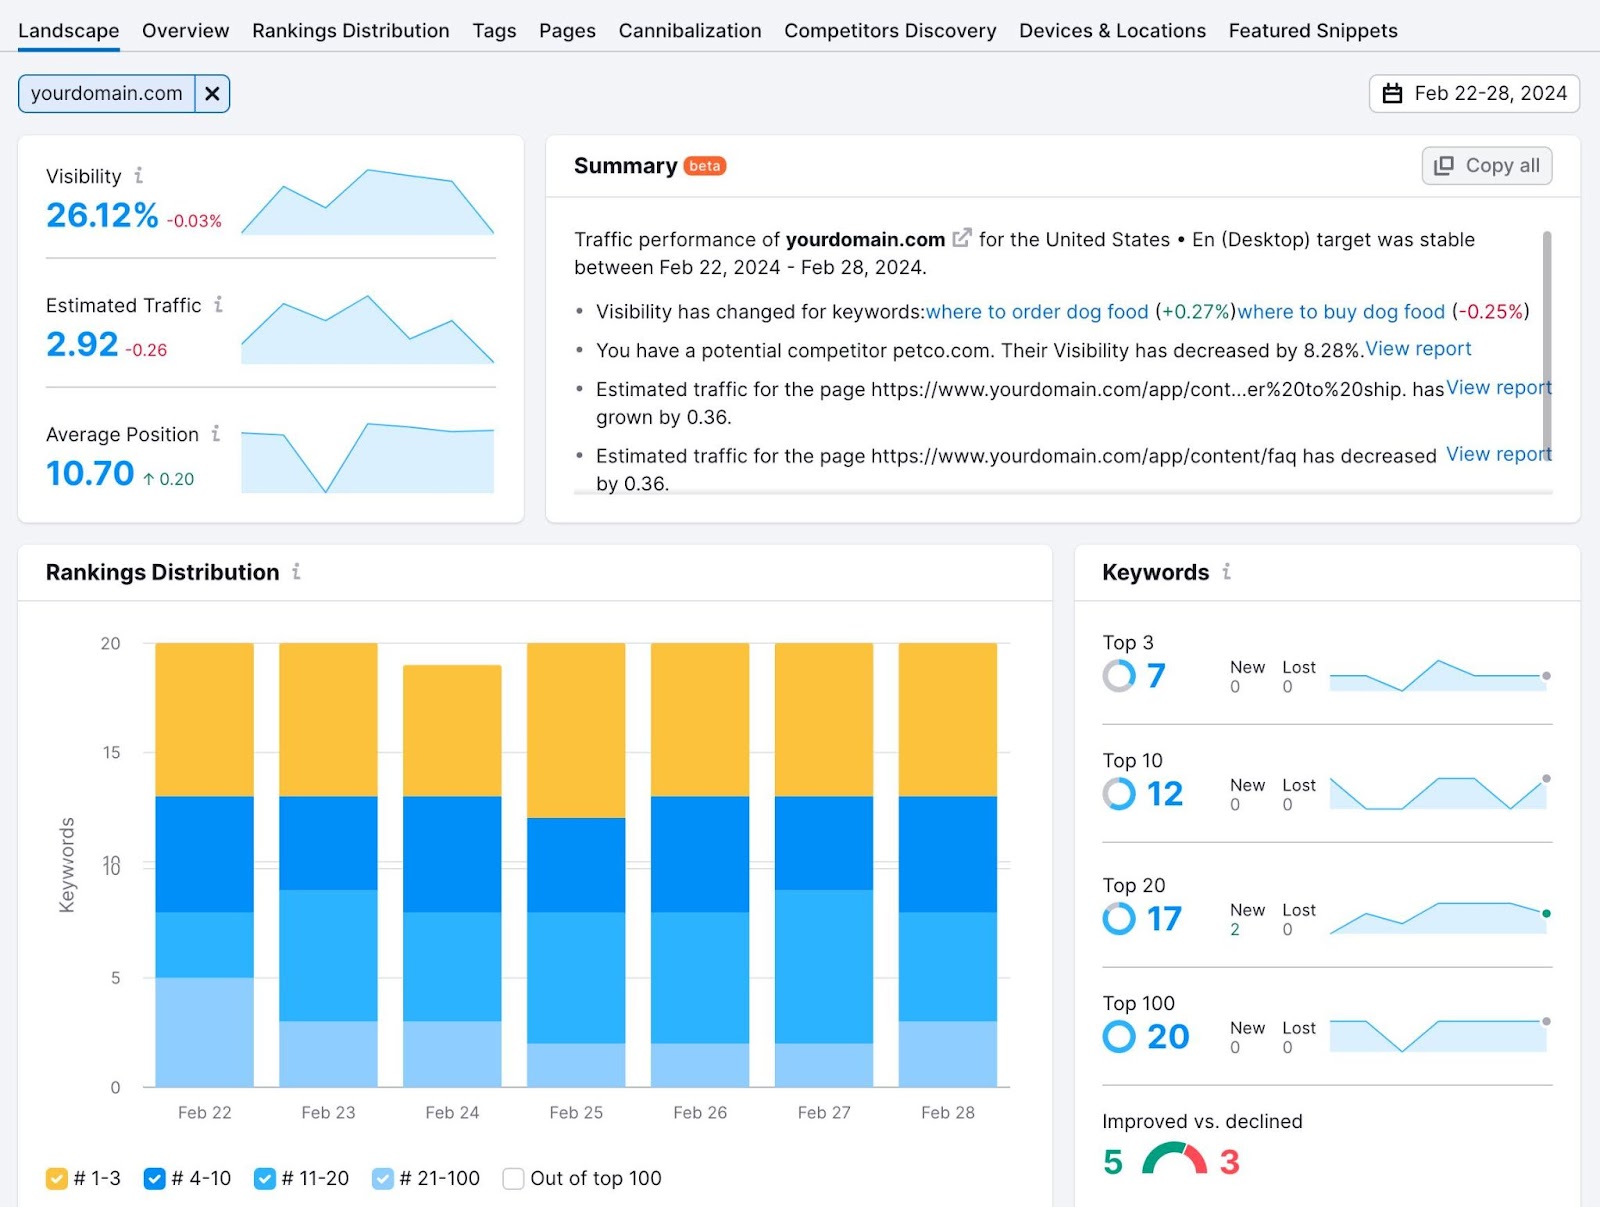The image size is (1600, 1207).
Task: Disable the # 21-100 rankings filter
Action: [383, 1179]
